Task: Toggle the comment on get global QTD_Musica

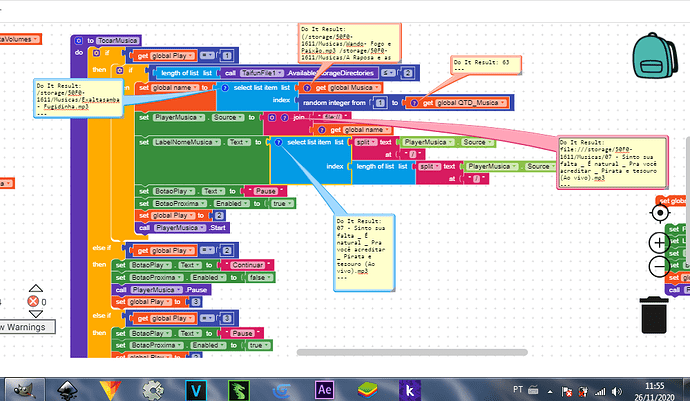Action: 411,102
